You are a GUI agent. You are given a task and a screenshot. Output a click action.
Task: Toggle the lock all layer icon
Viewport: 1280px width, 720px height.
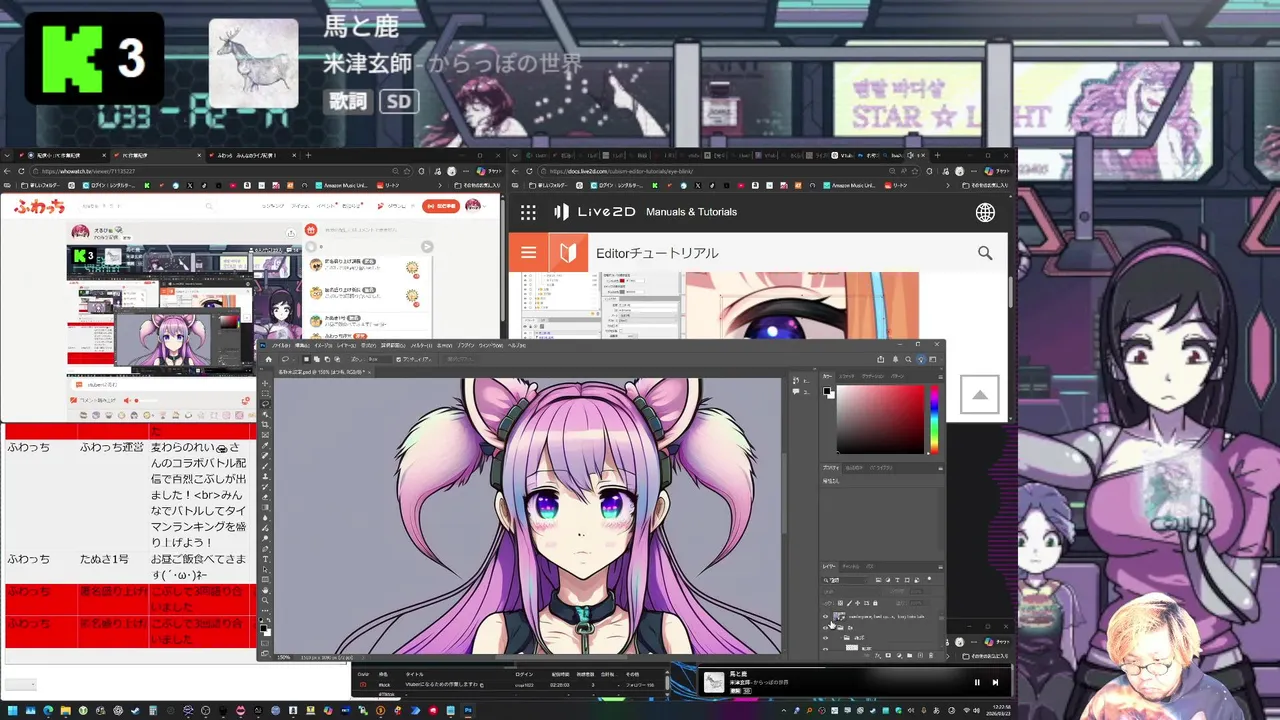(875, 603)
